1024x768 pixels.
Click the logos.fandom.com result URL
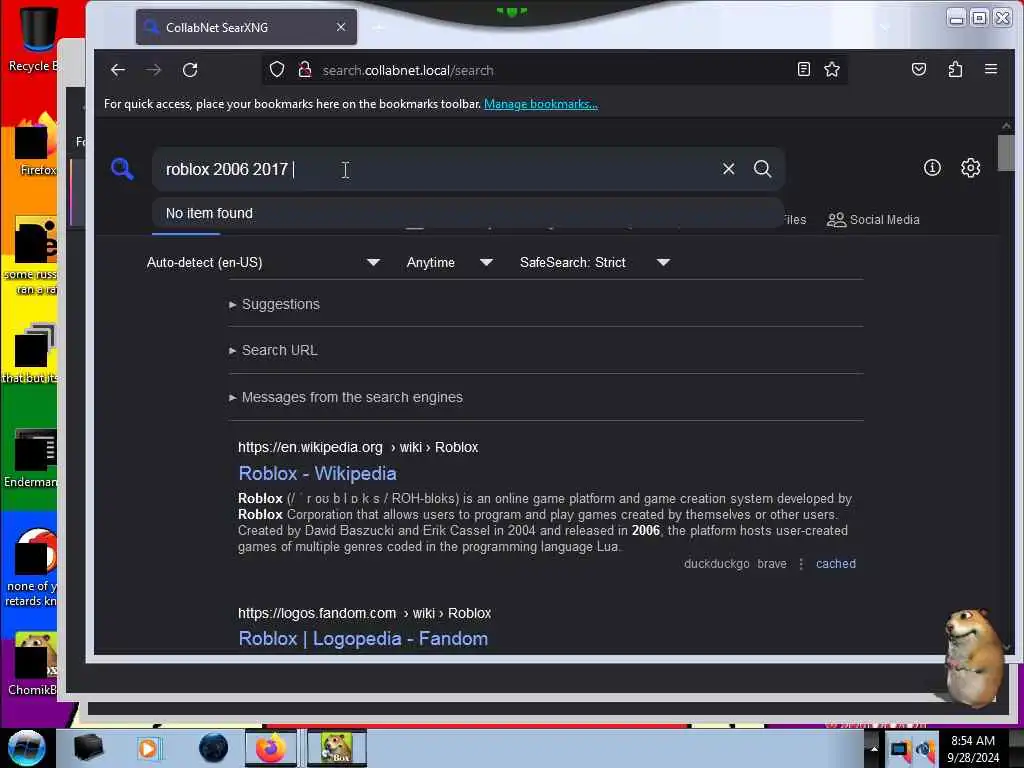click(364, 613)
